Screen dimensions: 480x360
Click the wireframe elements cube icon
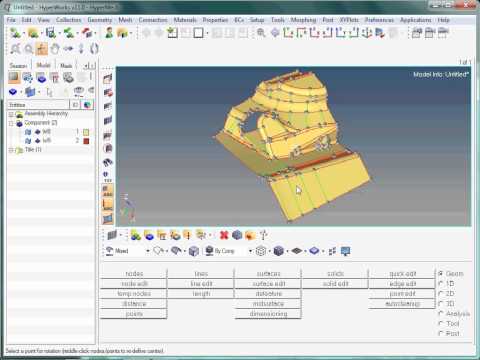coord(261,251)
